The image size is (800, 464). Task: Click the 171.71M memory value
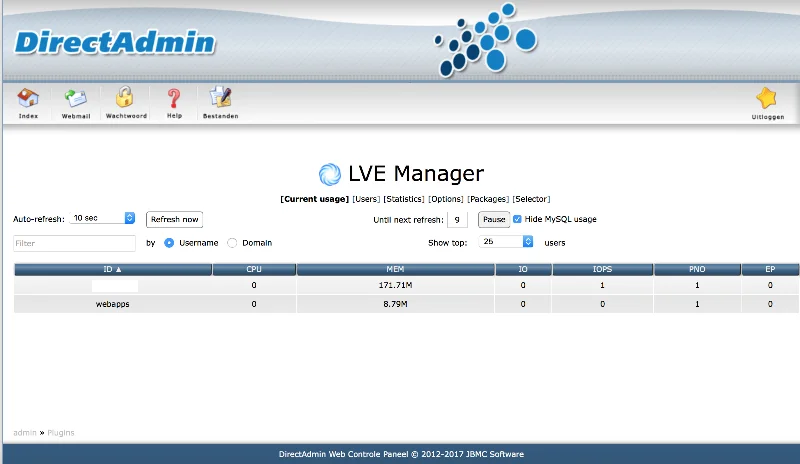click(395, 285)
